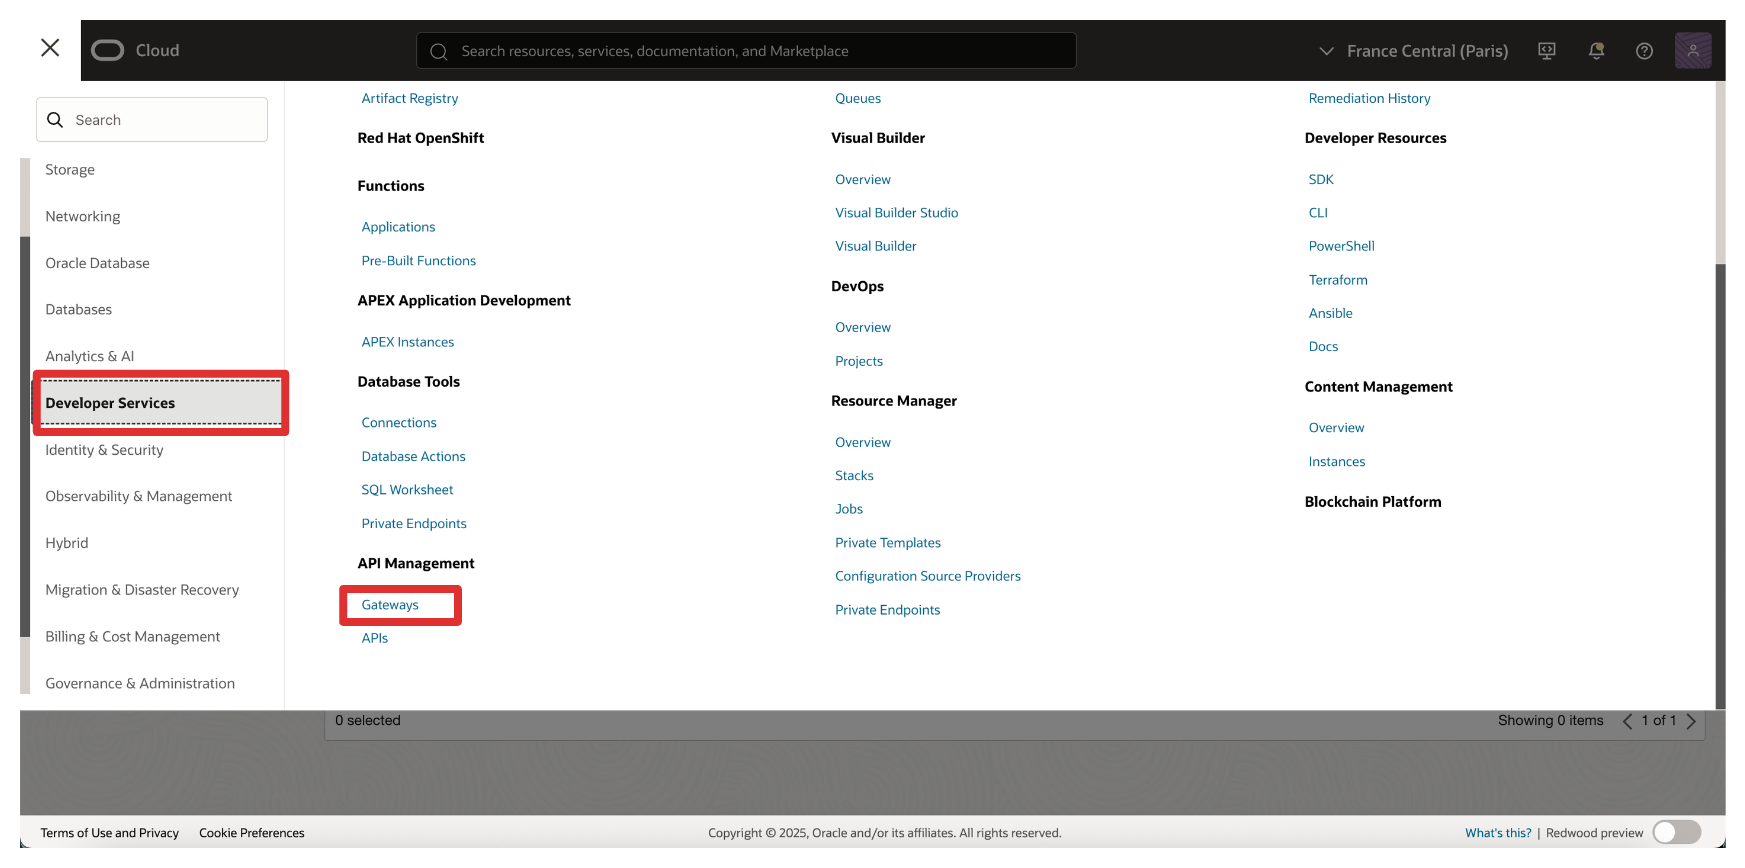This screenshot has width=1745, height=868.
Task: Go to next page with right chevron
Action: tap(1691, 721)
